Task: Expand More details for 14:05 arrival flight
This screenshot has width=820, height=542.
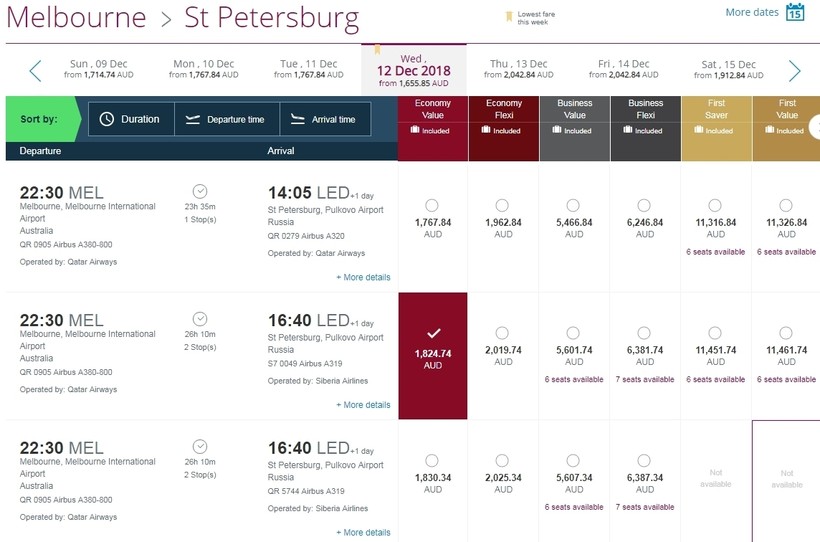Action: click(x=363, y=277)
